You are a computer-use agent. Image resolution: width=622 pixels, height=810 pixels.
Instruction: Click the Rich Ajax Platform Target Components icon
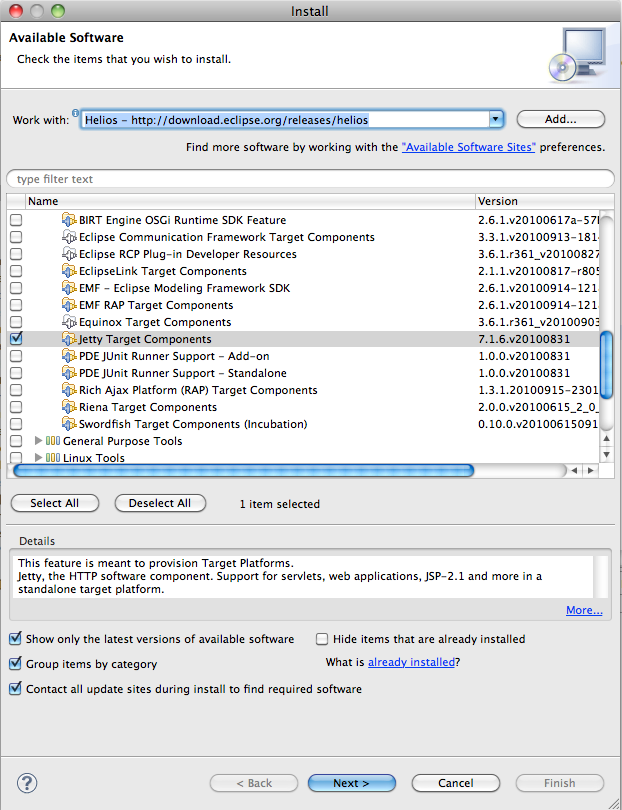[69, 390]
